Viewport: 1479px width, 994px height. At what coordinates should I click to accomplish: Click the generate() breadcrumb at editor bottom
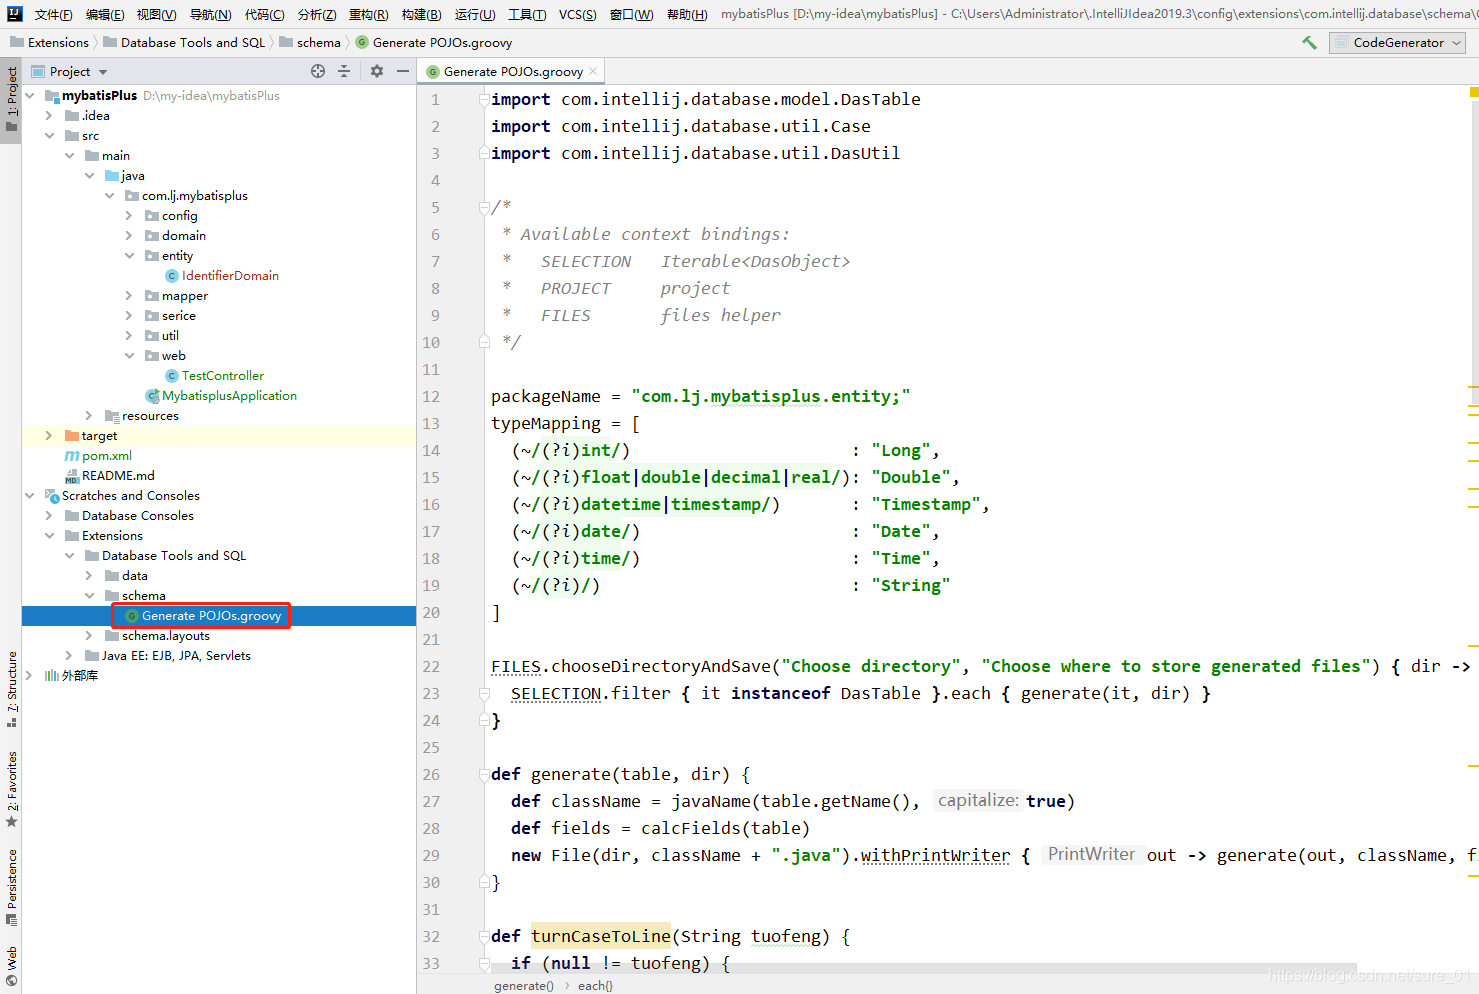coord(523,985)
